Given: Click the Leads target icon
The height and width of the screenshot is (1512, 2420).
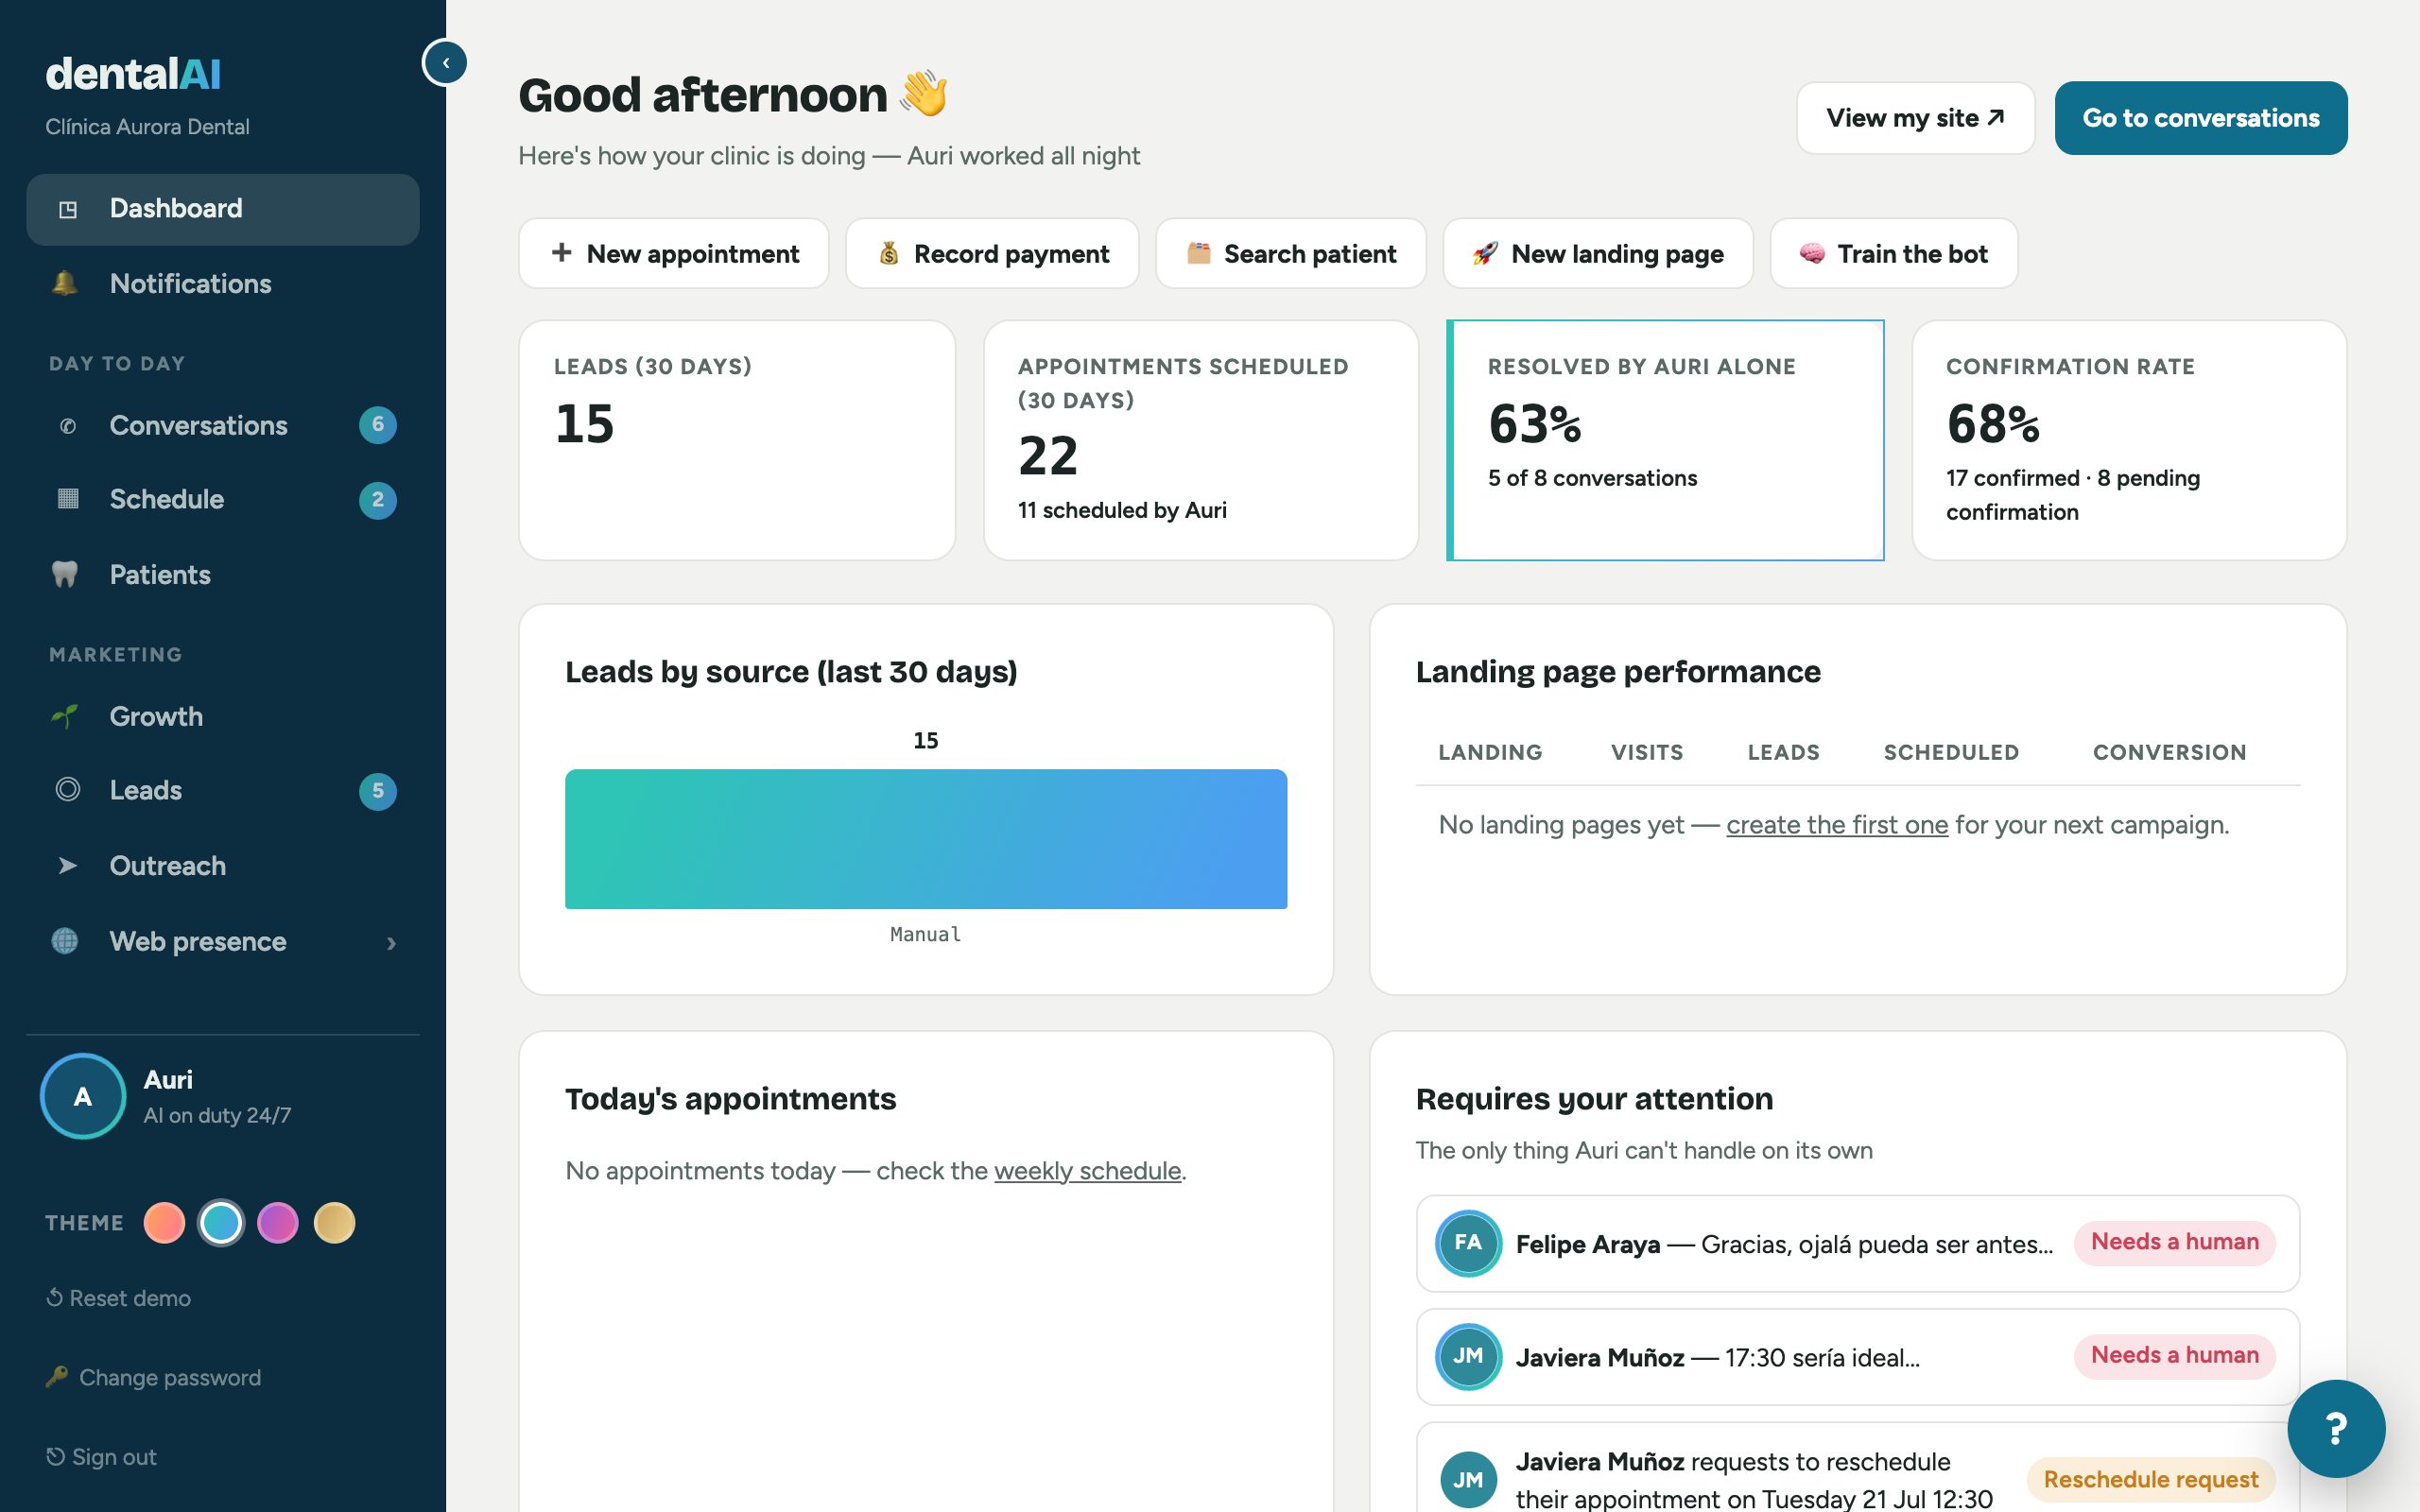Looking at the screenshot, I should (67, 790).
